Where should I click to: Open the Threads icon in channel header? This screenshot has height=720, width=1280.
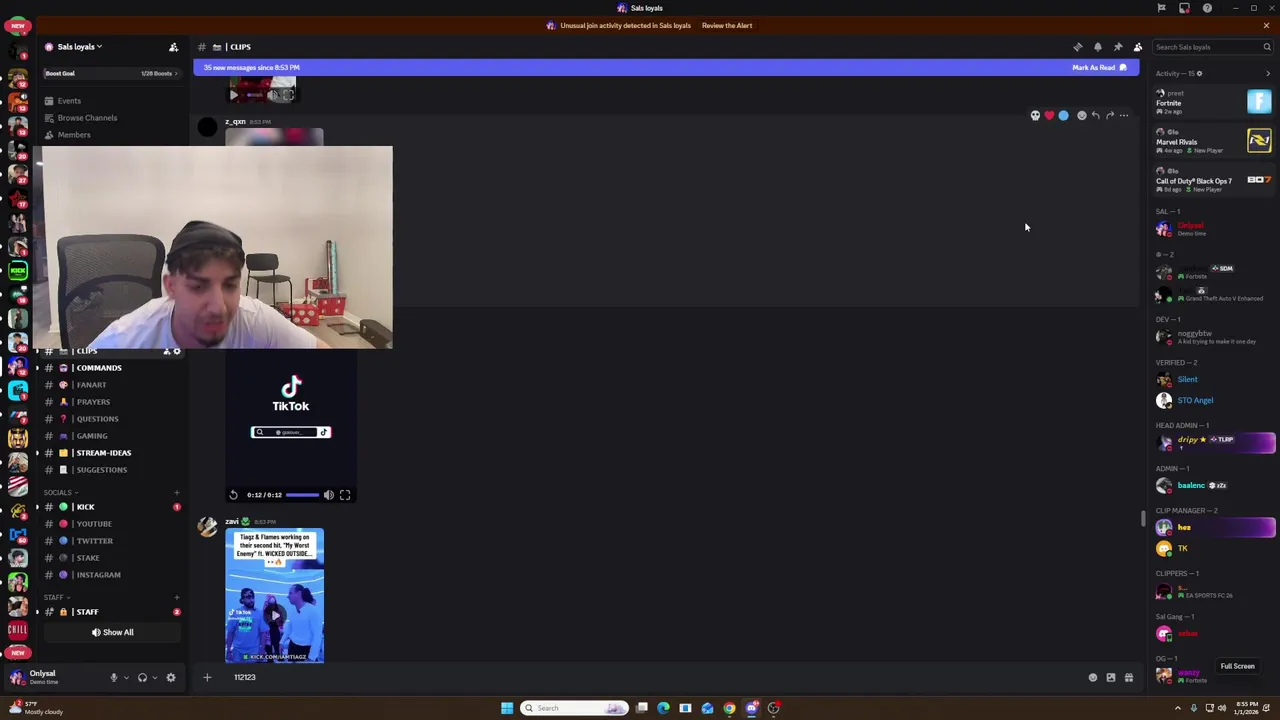coord(1078,47)
